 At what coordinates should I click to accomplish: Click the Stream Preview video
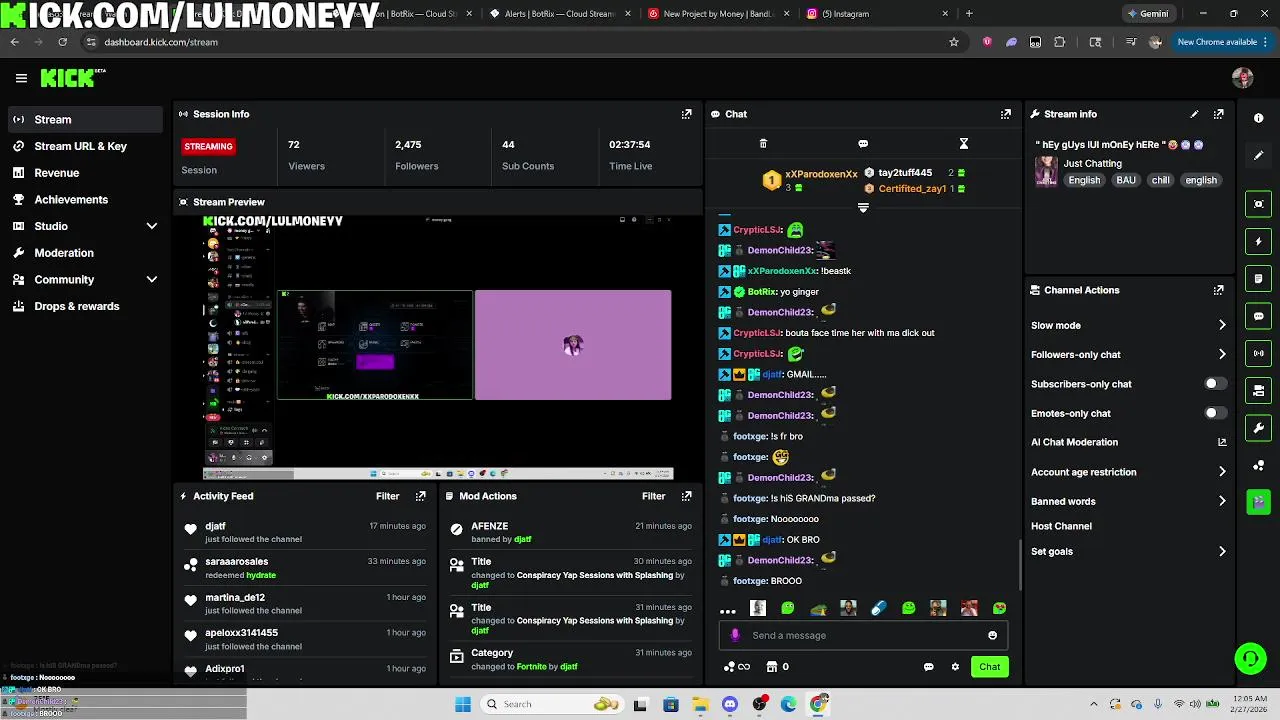tap(438, 347)
